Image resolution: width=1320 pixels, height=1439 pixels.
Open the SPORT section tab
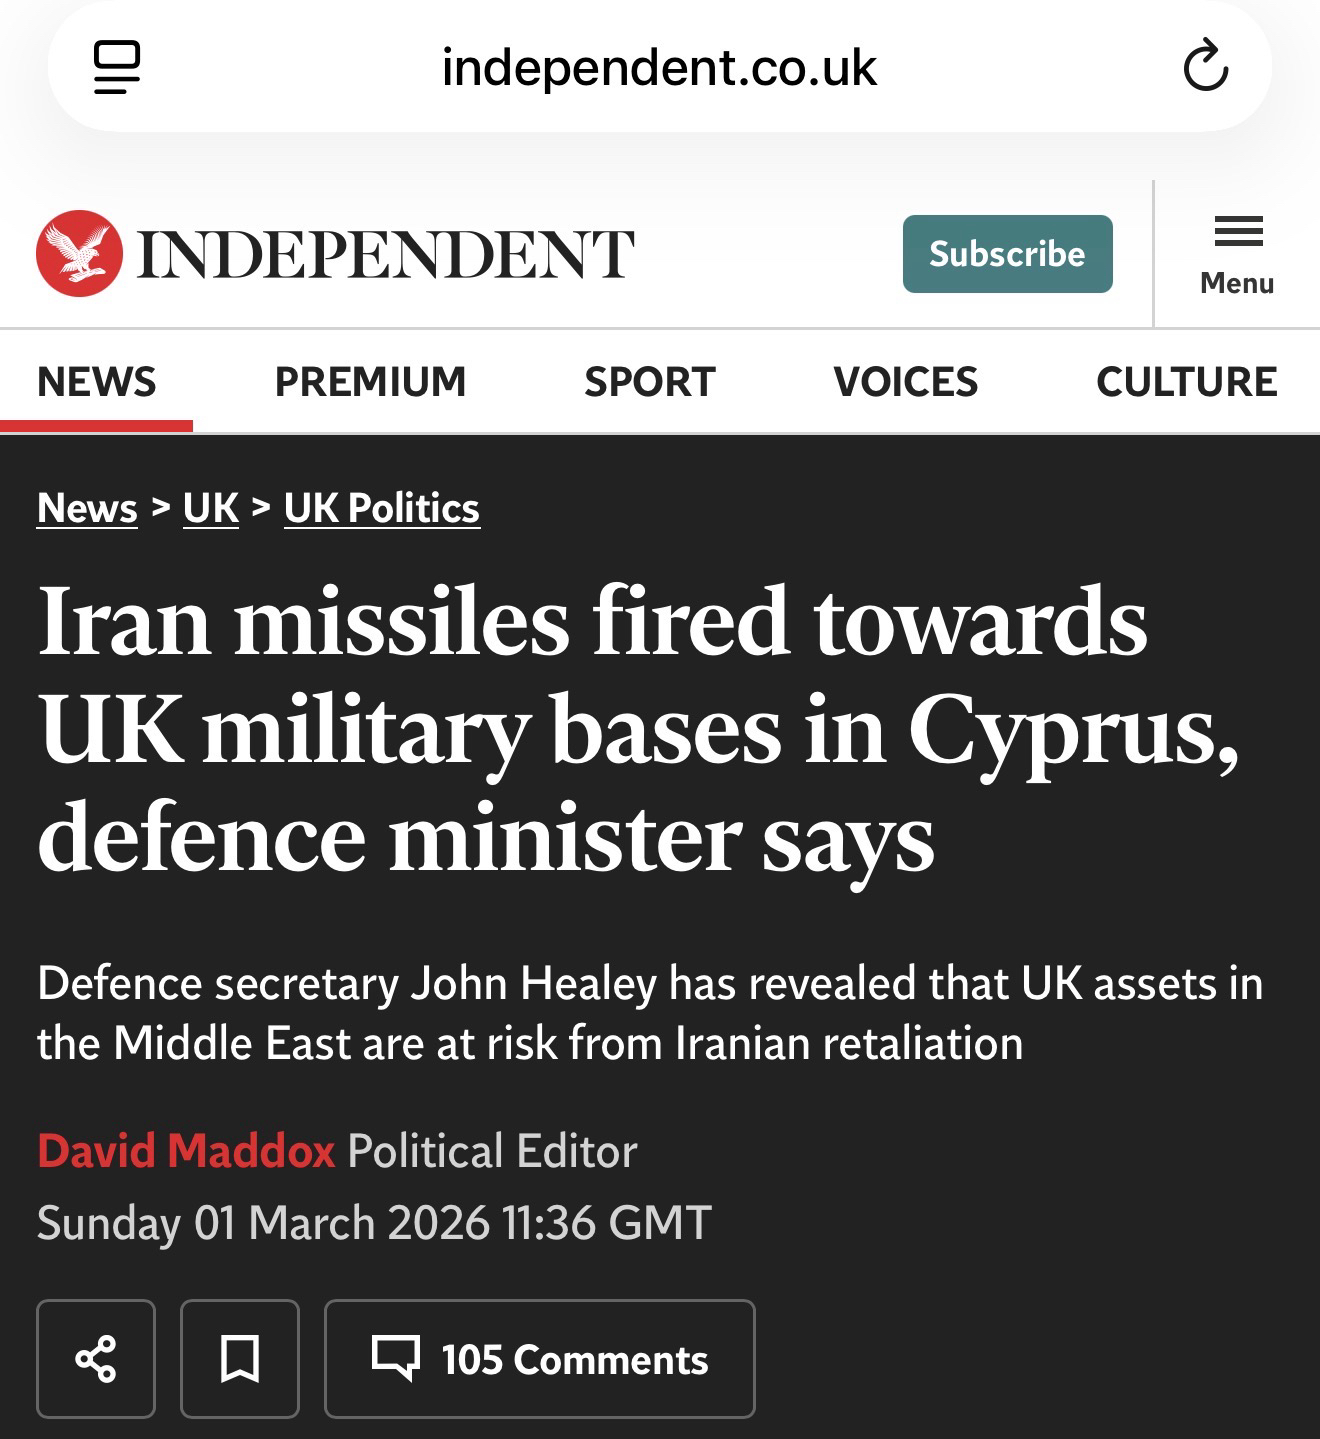650,382
